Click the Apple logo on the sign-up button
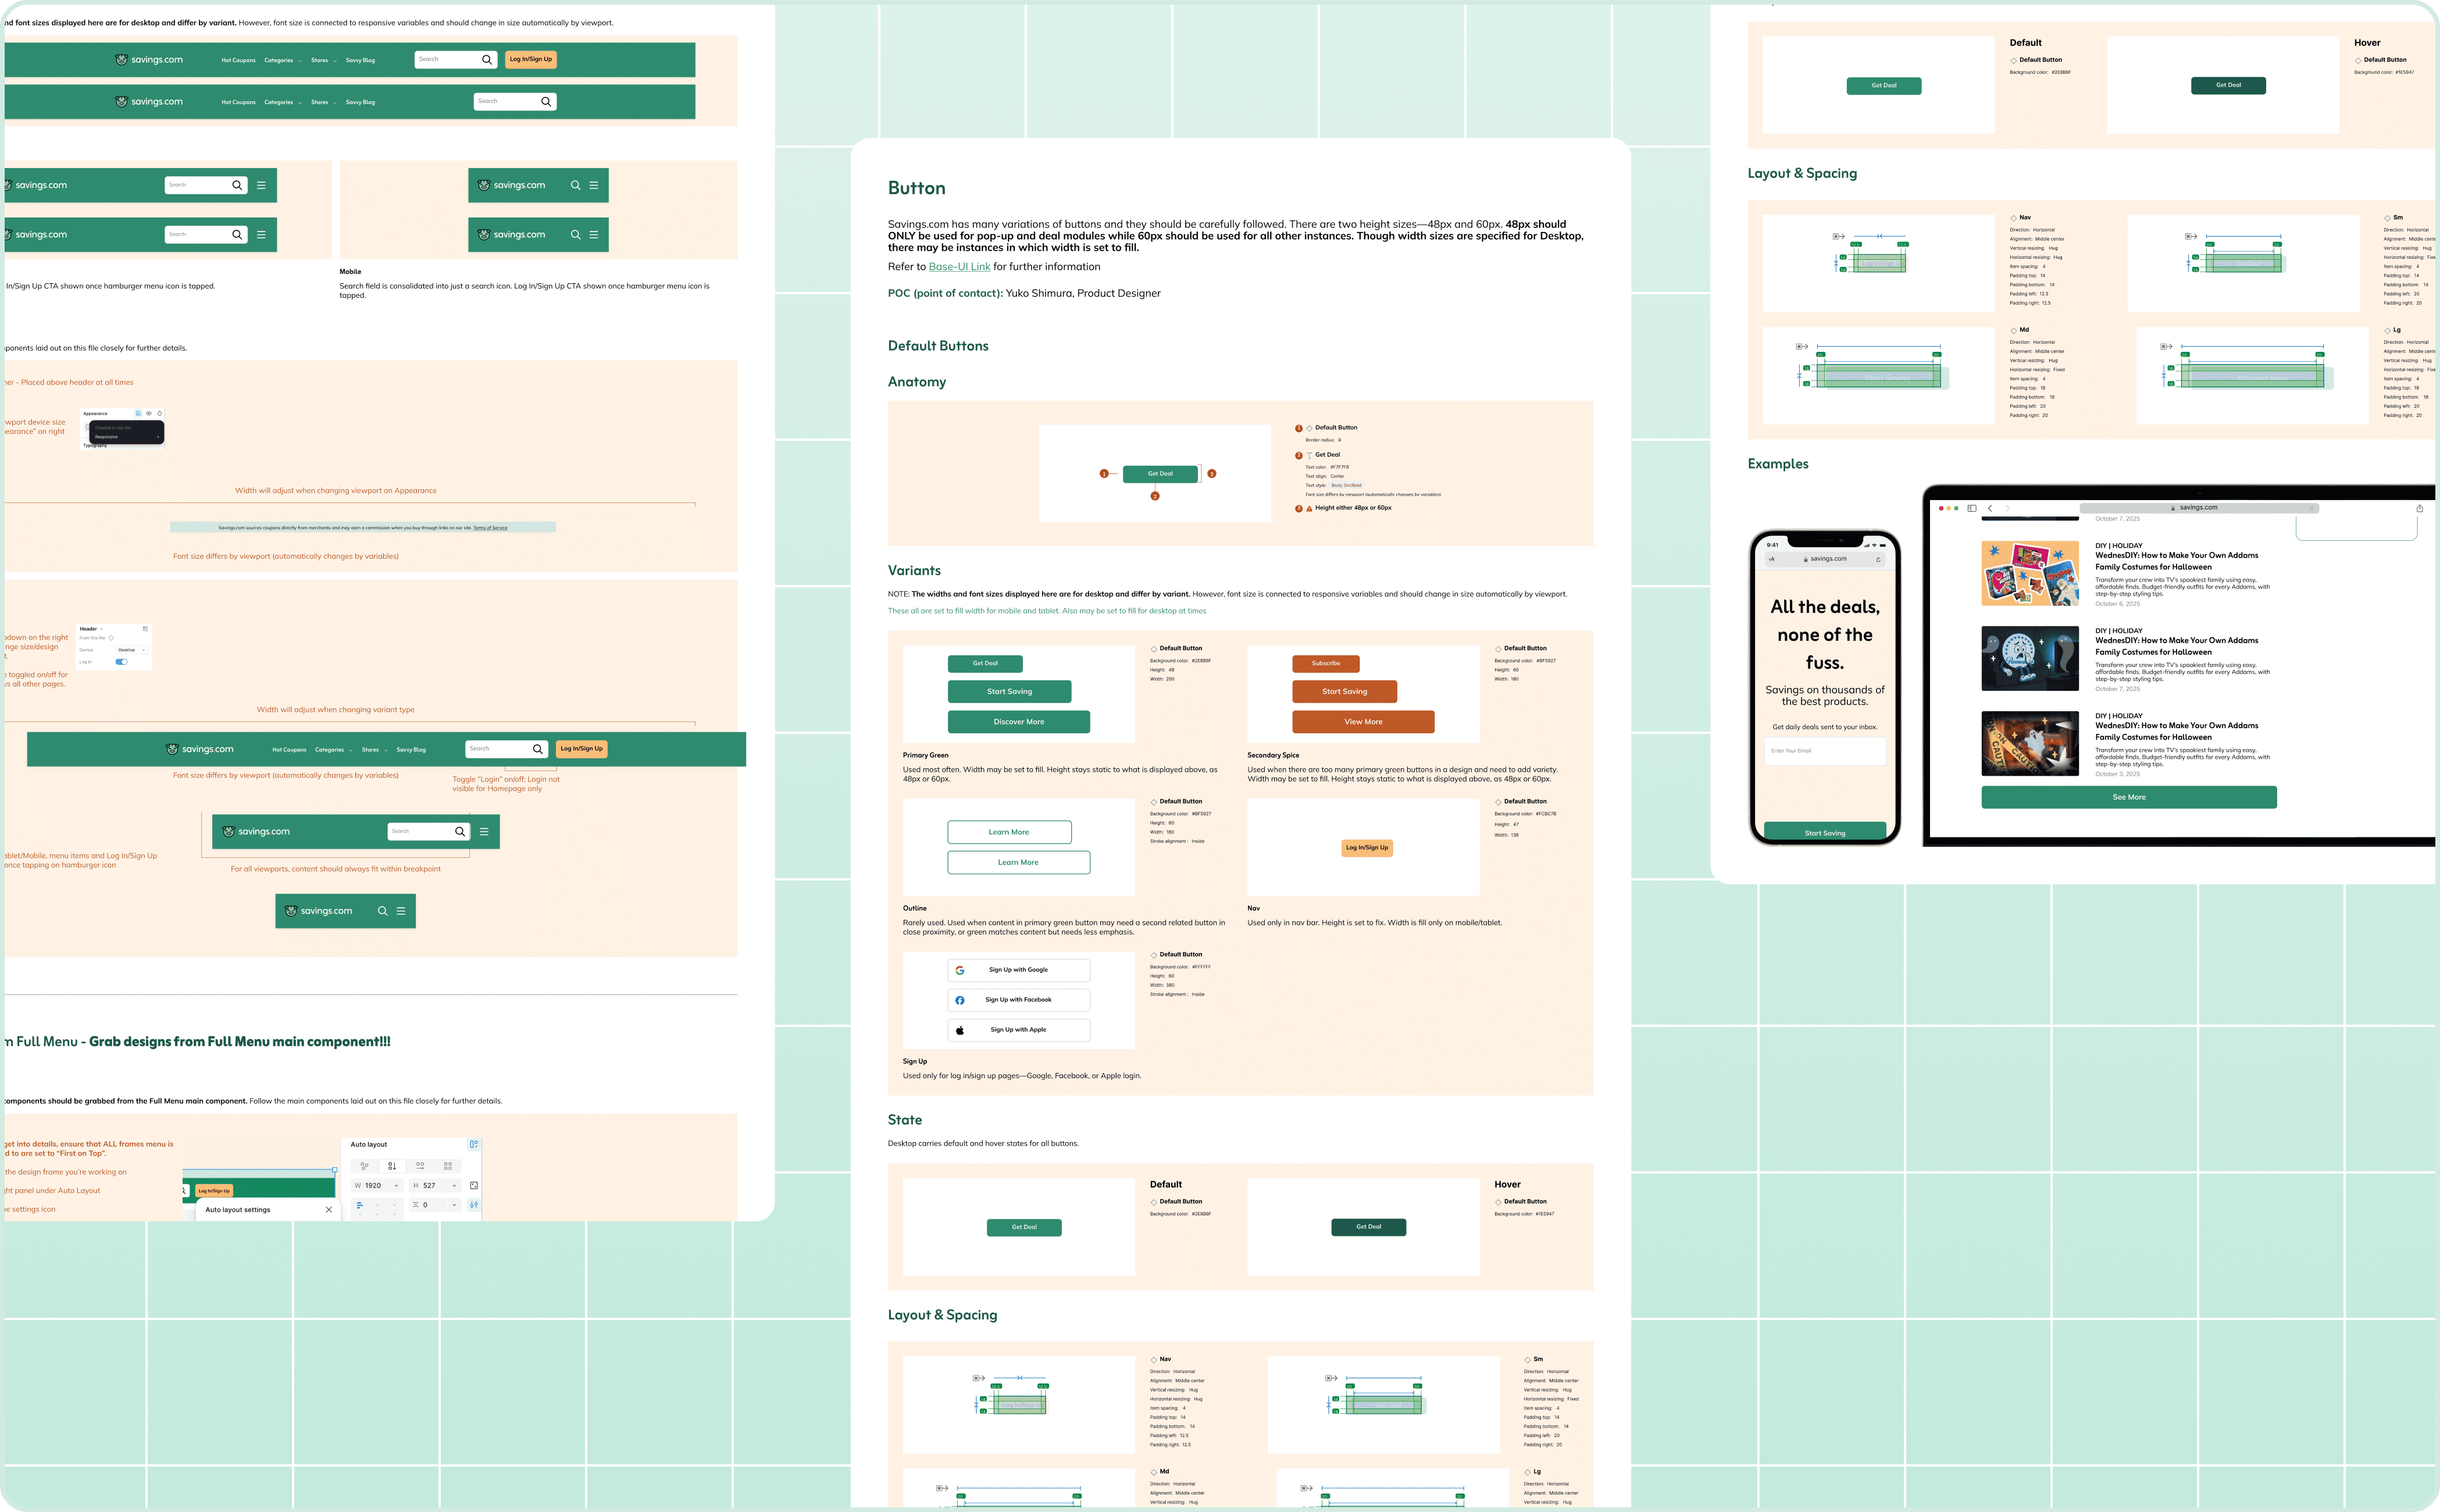 tap(959, 1030)
